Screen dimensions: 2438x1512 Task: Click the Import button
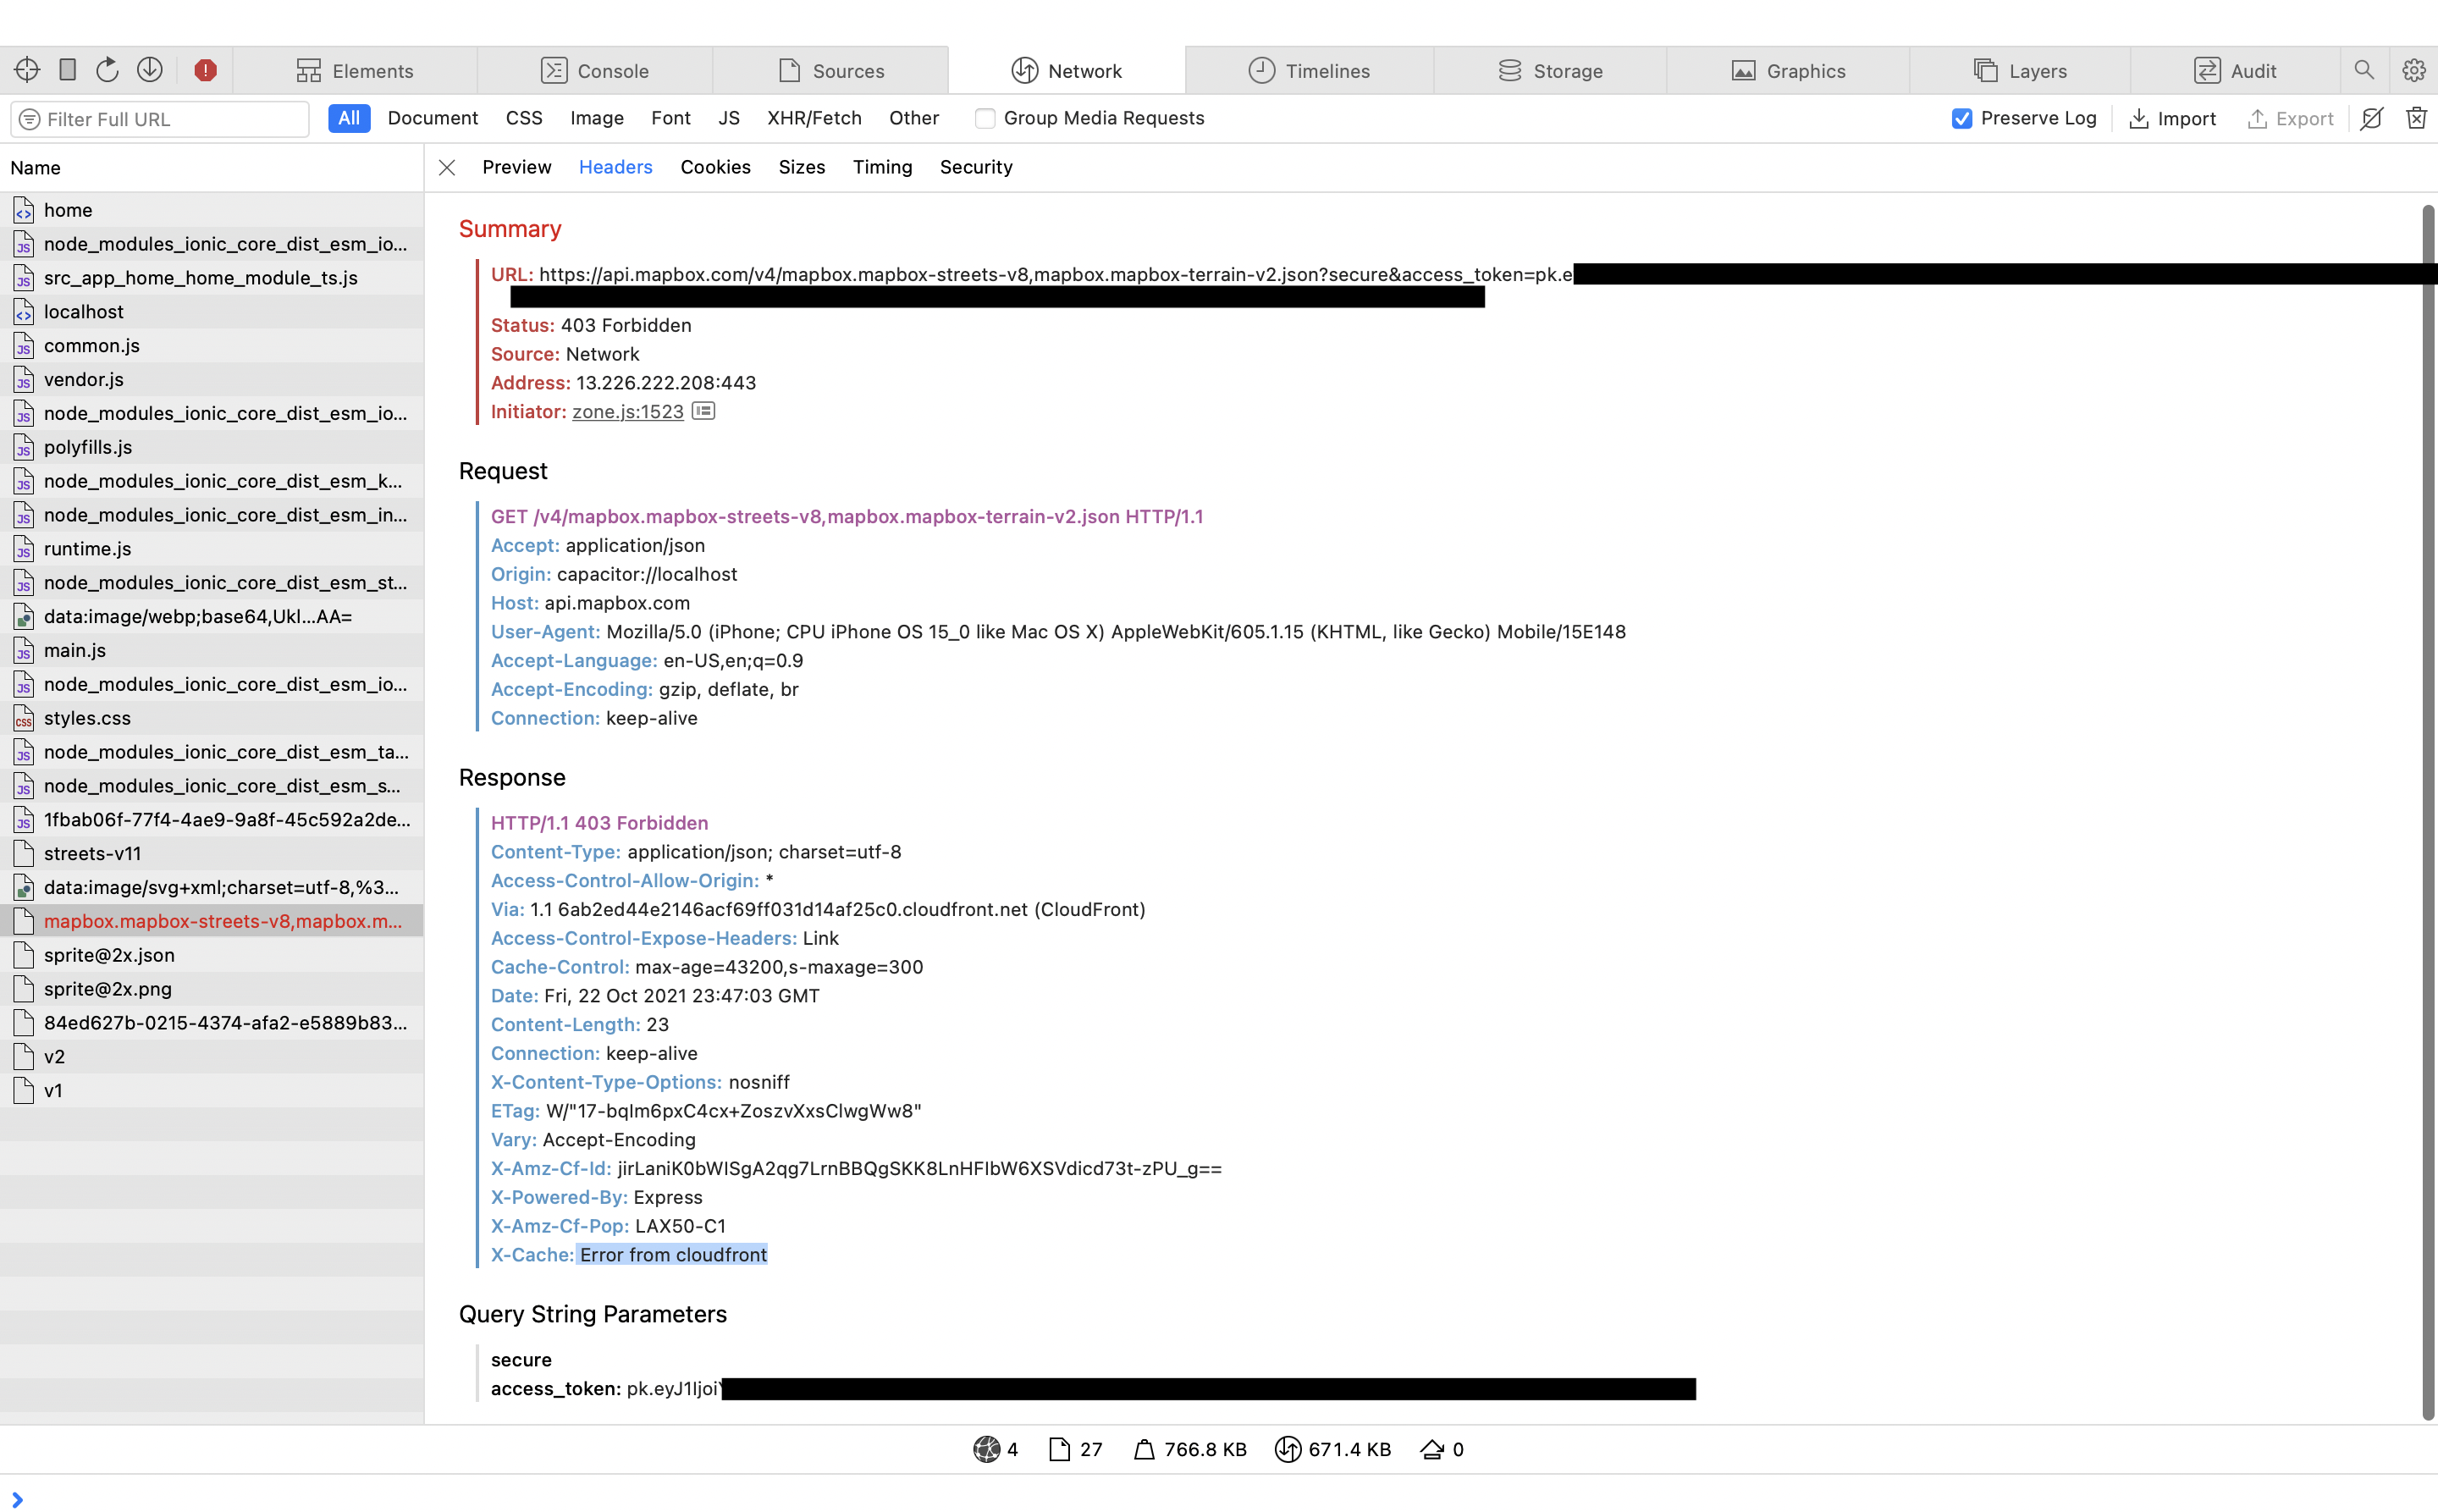2172,118
